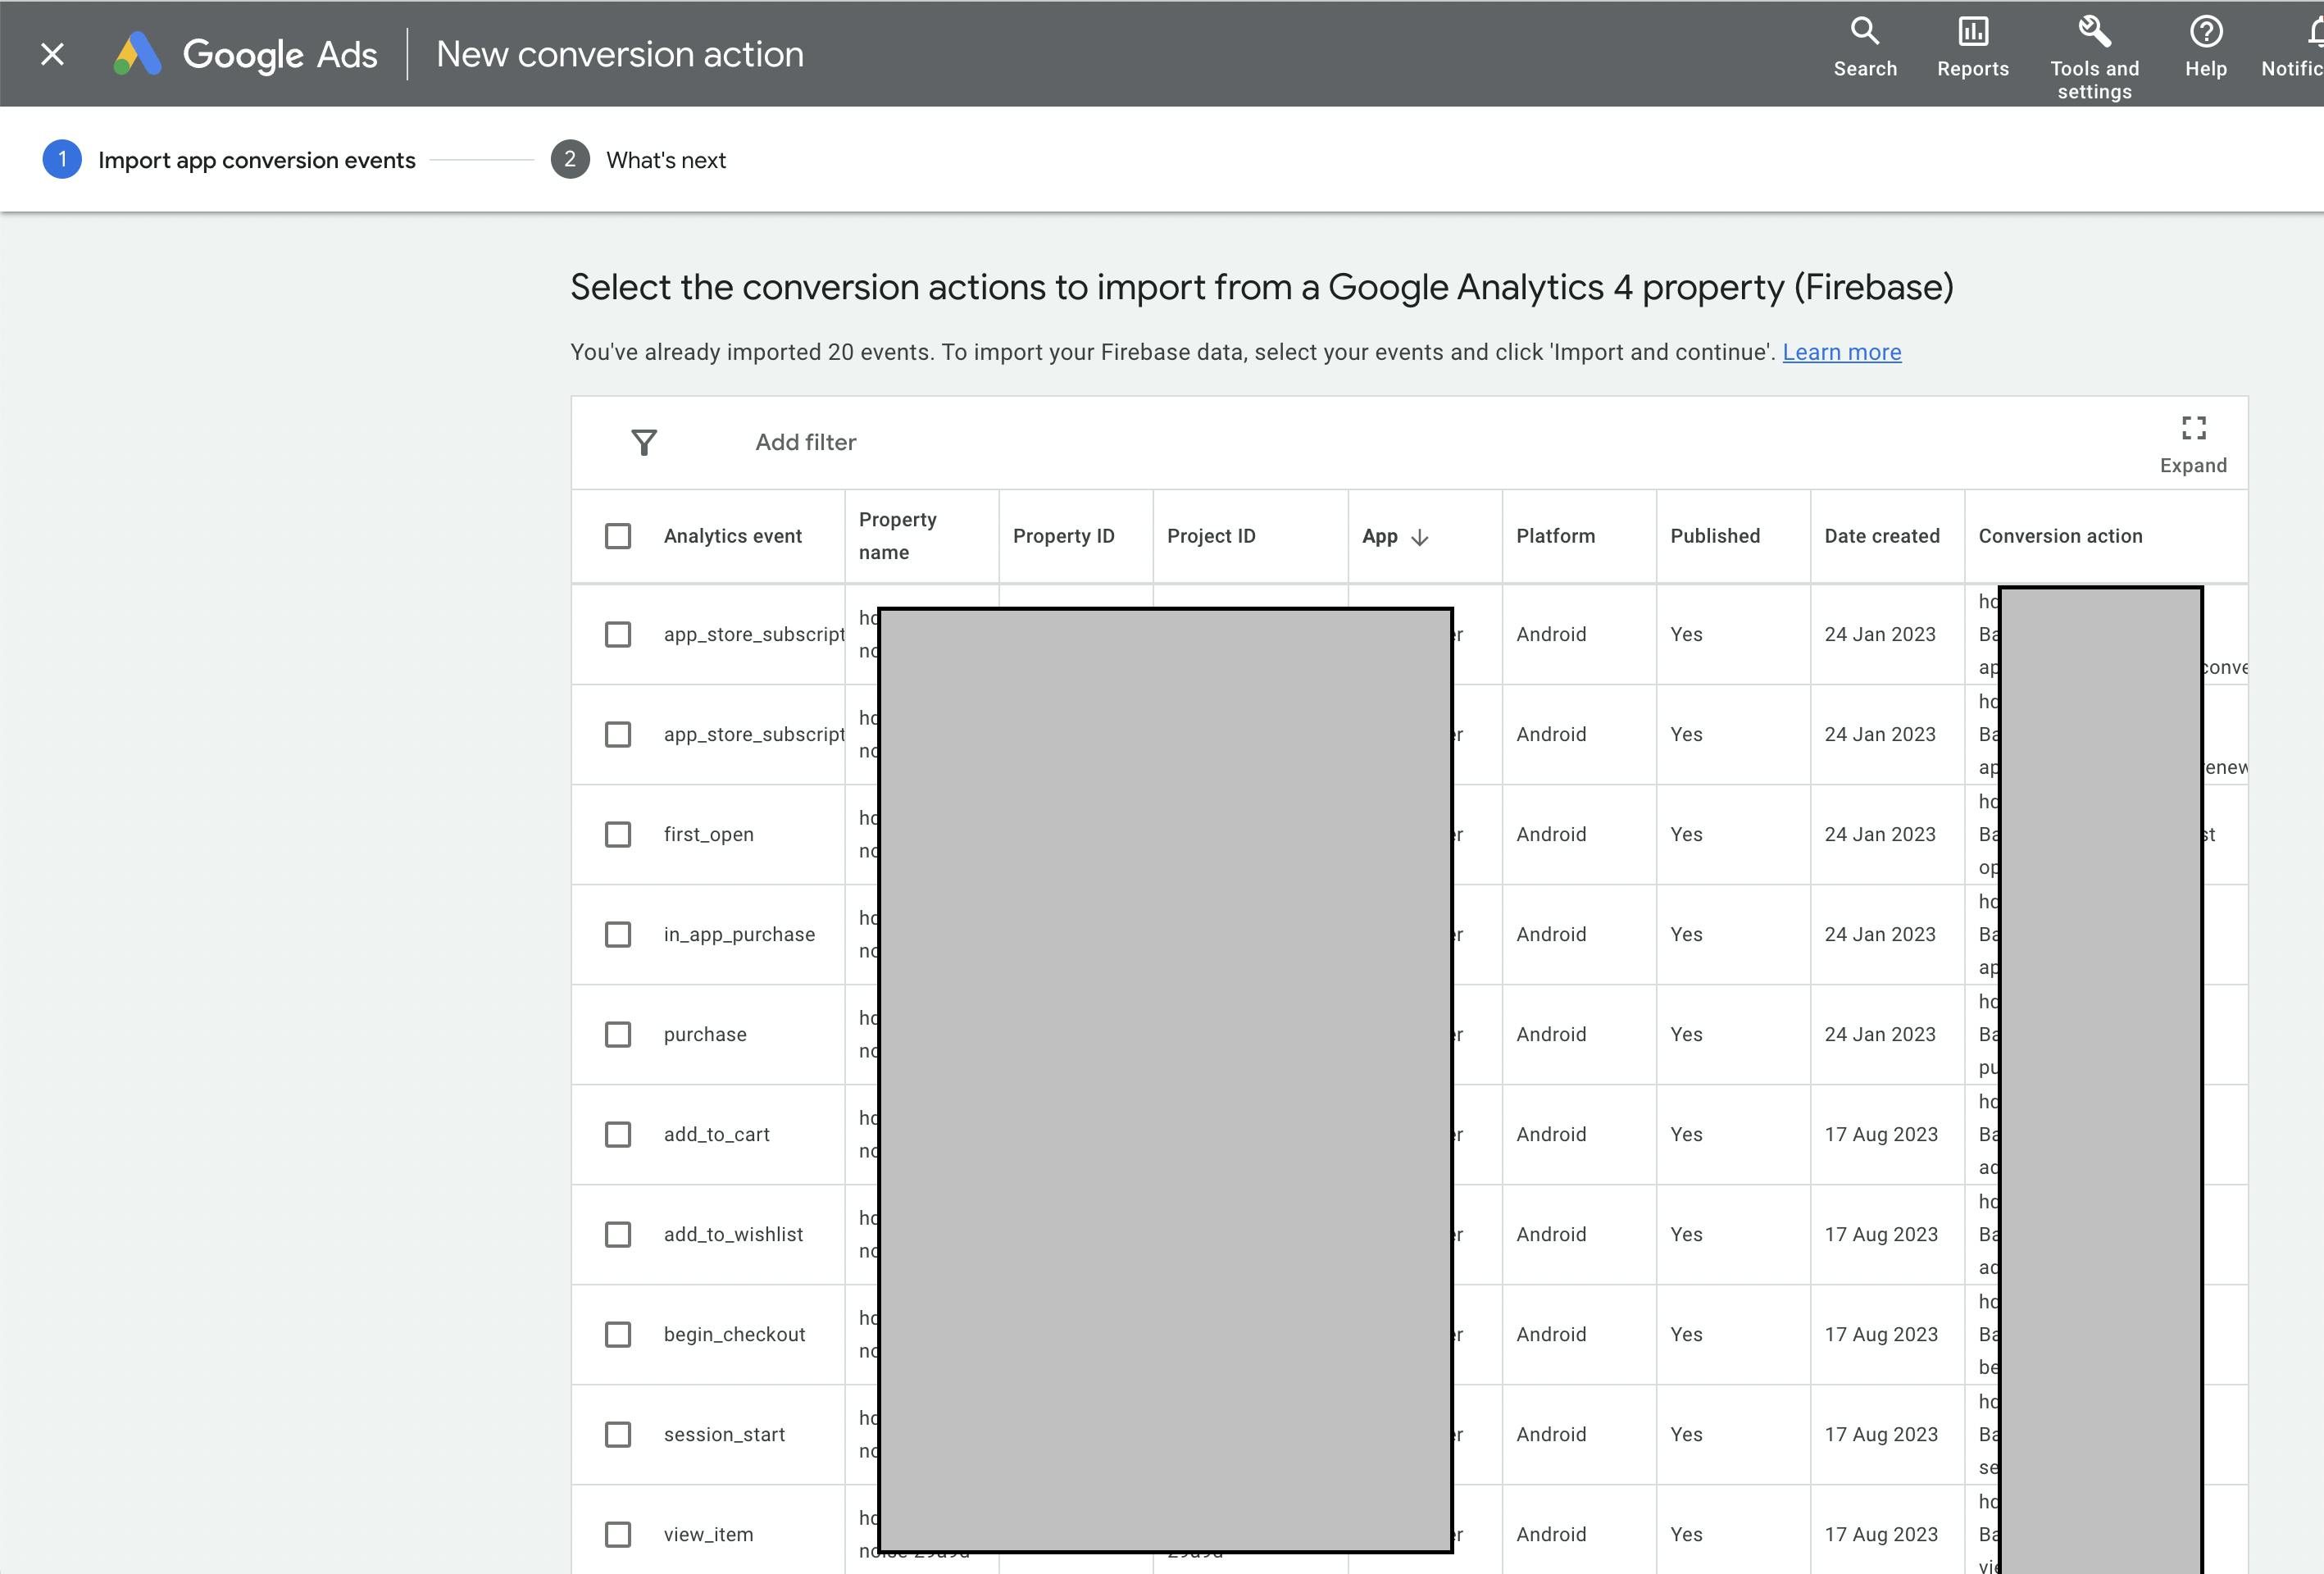
Task: Click the filter funnel icon
Action: [x=644, y=442]
